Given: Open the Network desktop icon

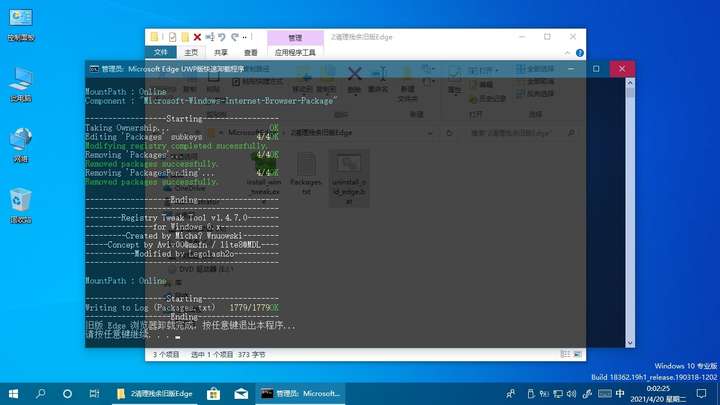Looking at the screenshot, I should 21,146.
